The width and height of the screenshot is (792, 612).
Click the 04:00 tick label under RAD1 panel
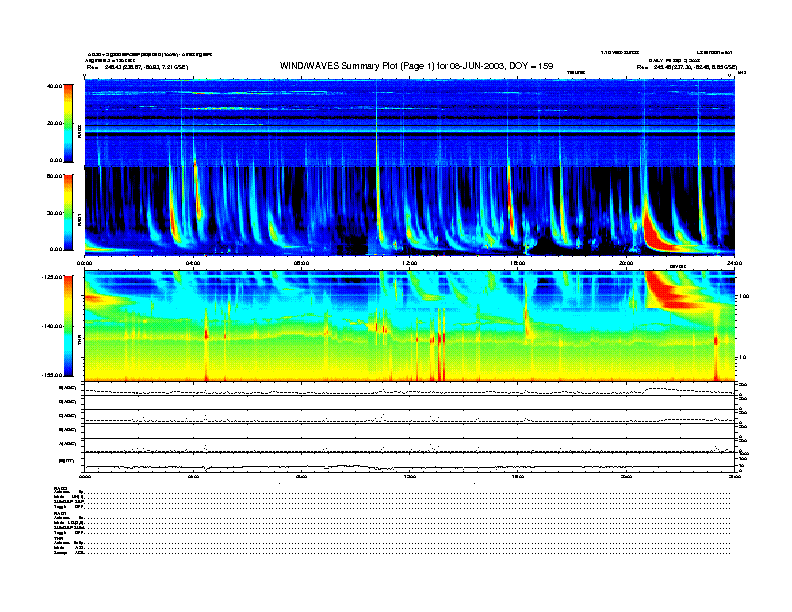coord(193,263)
